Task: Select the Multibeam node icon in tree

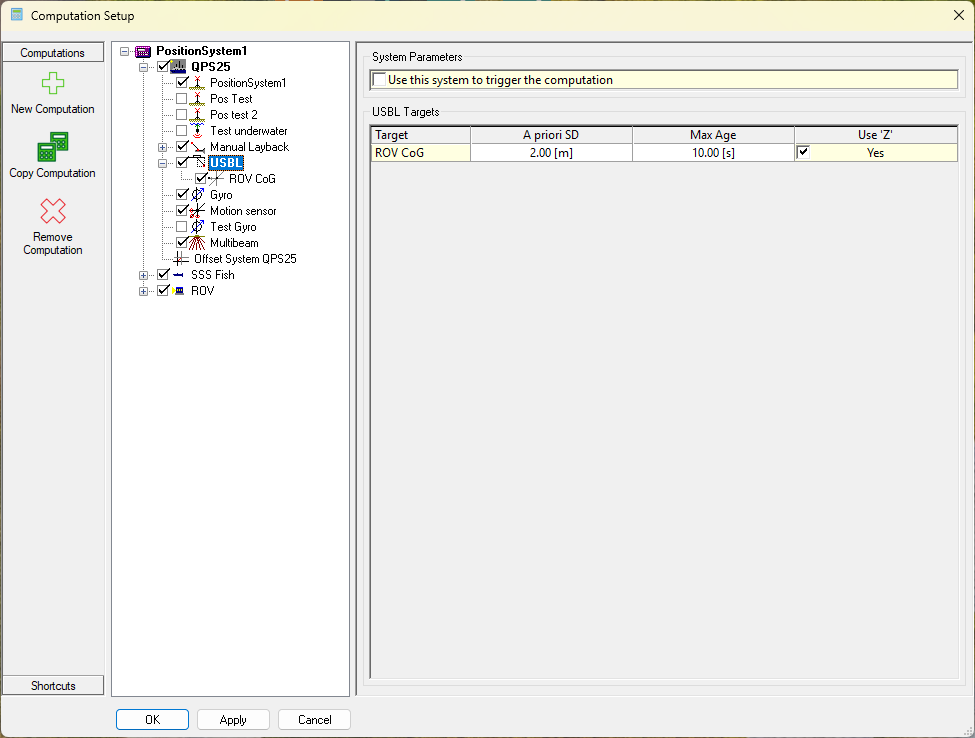Action: pos(197,243)
